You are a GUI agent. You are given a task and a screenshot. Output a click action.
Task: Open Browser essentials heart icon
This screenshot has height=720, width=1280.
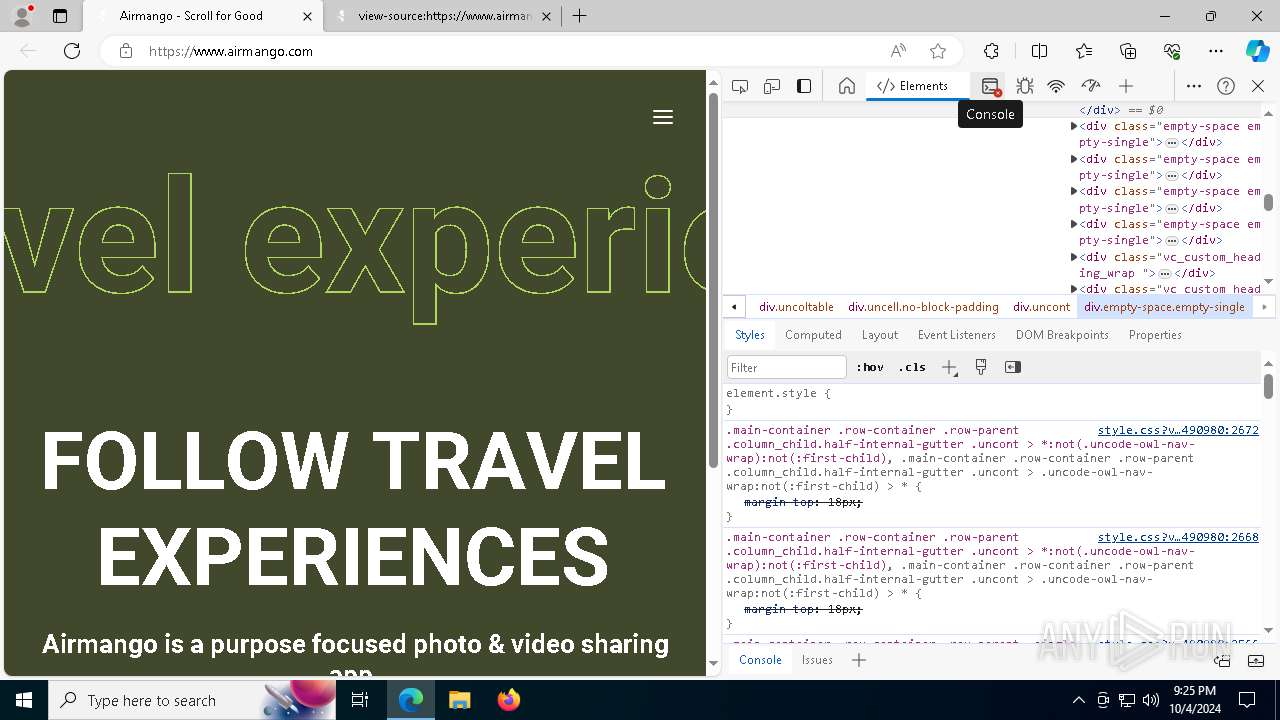(1172, 51)
